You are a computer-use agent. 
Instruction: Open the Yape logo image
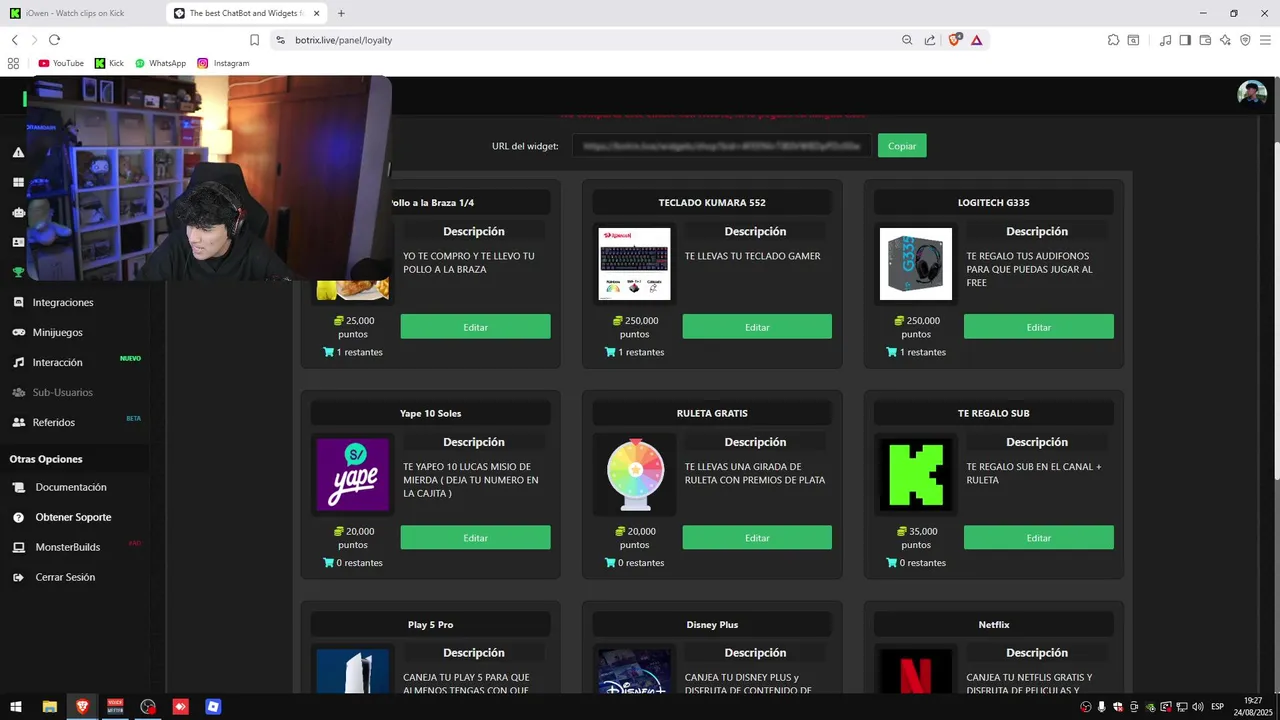click(x=353, y=475)
